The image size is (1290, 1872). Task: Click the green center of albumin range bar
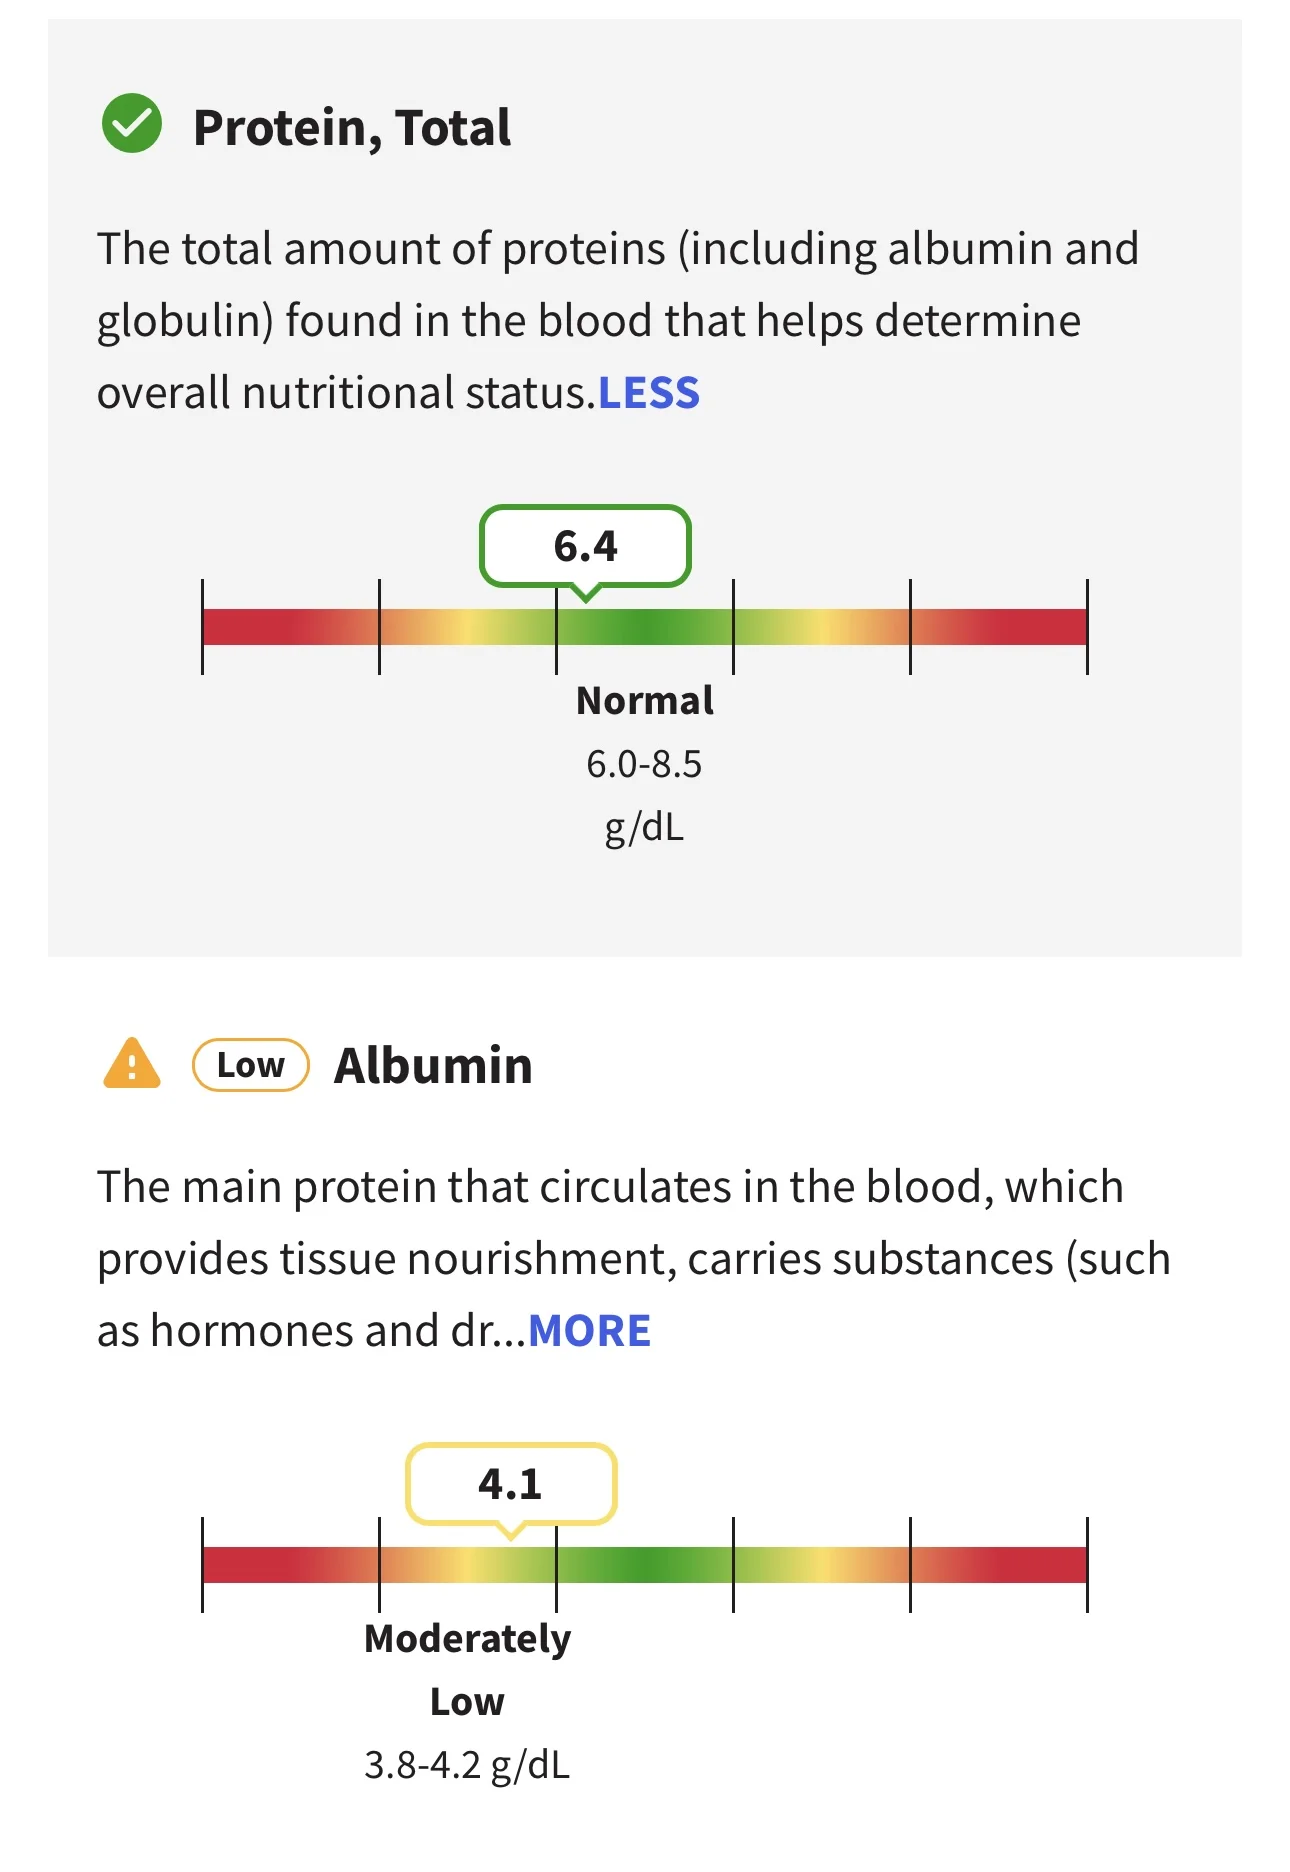645,1565
